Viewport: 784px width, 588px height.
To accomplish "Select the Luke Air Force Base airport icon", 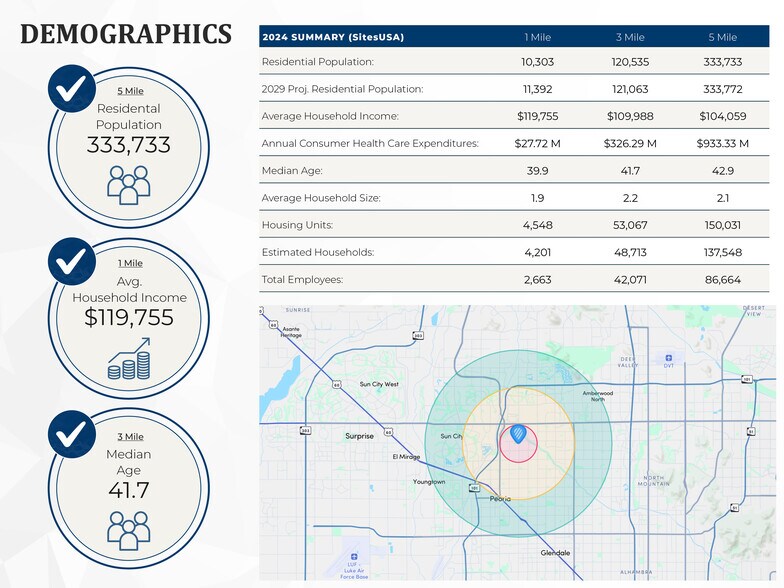I will point(353,555).
